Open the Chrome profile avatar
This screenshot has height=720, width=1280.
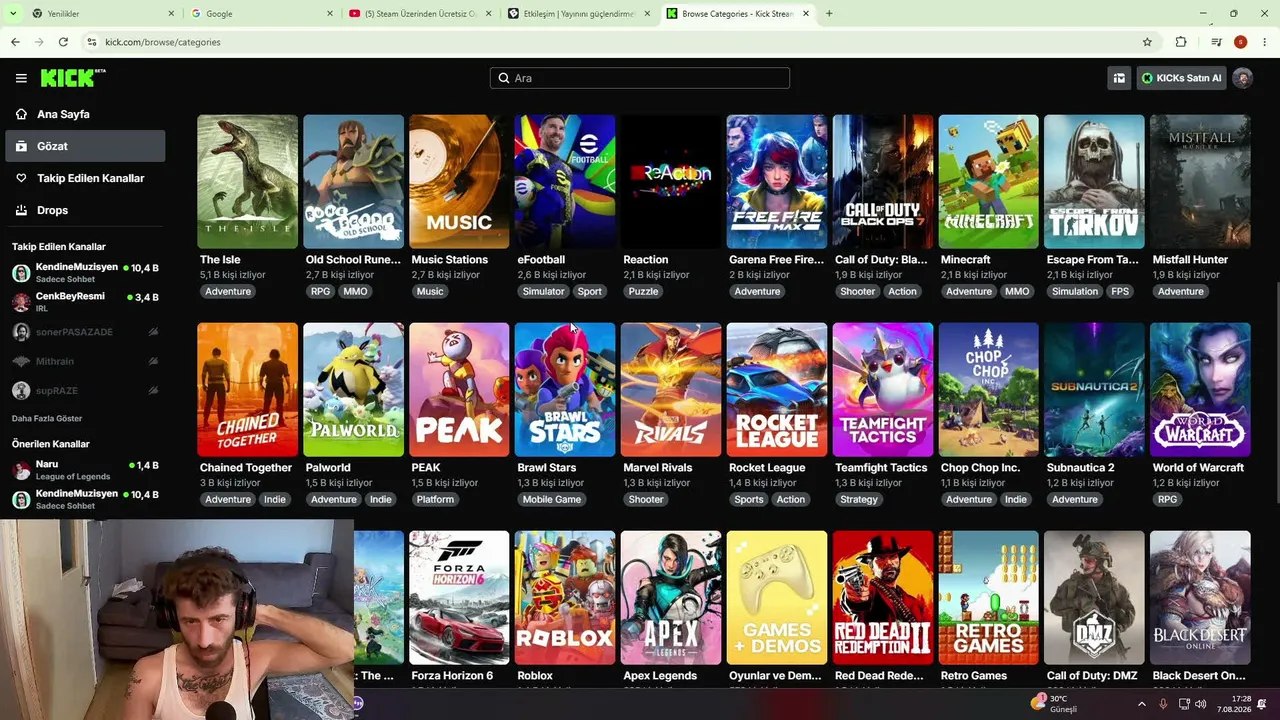click(x=1240, y=42)
